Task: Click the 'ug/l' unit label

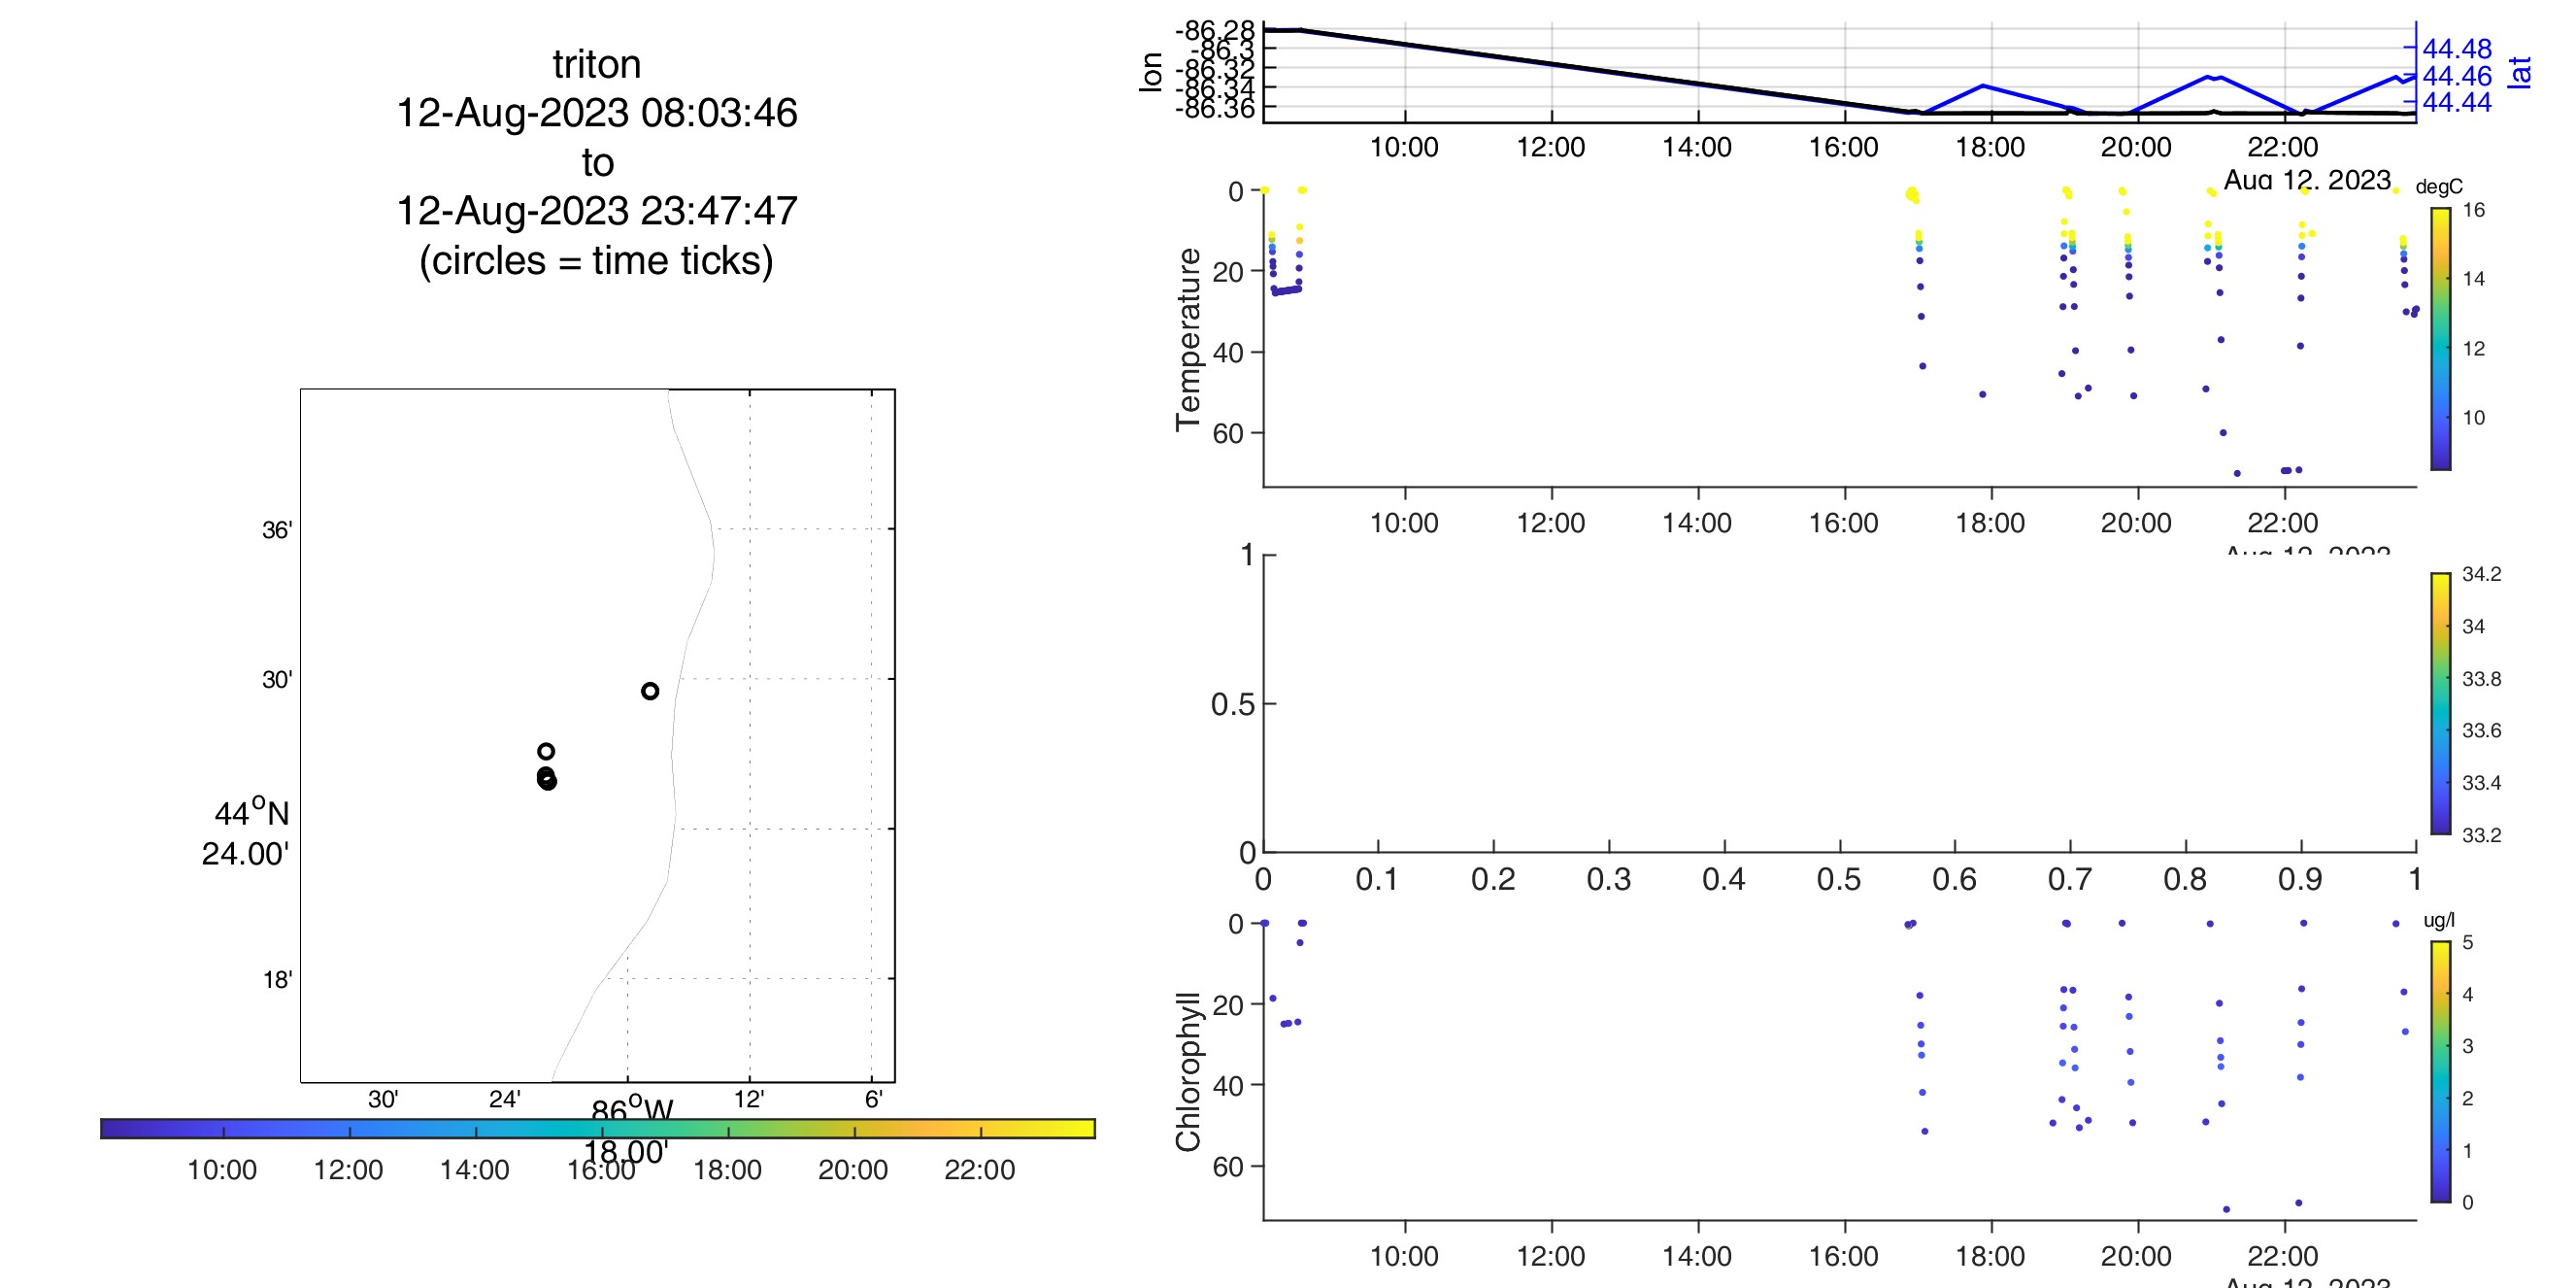Action: 2439,920
